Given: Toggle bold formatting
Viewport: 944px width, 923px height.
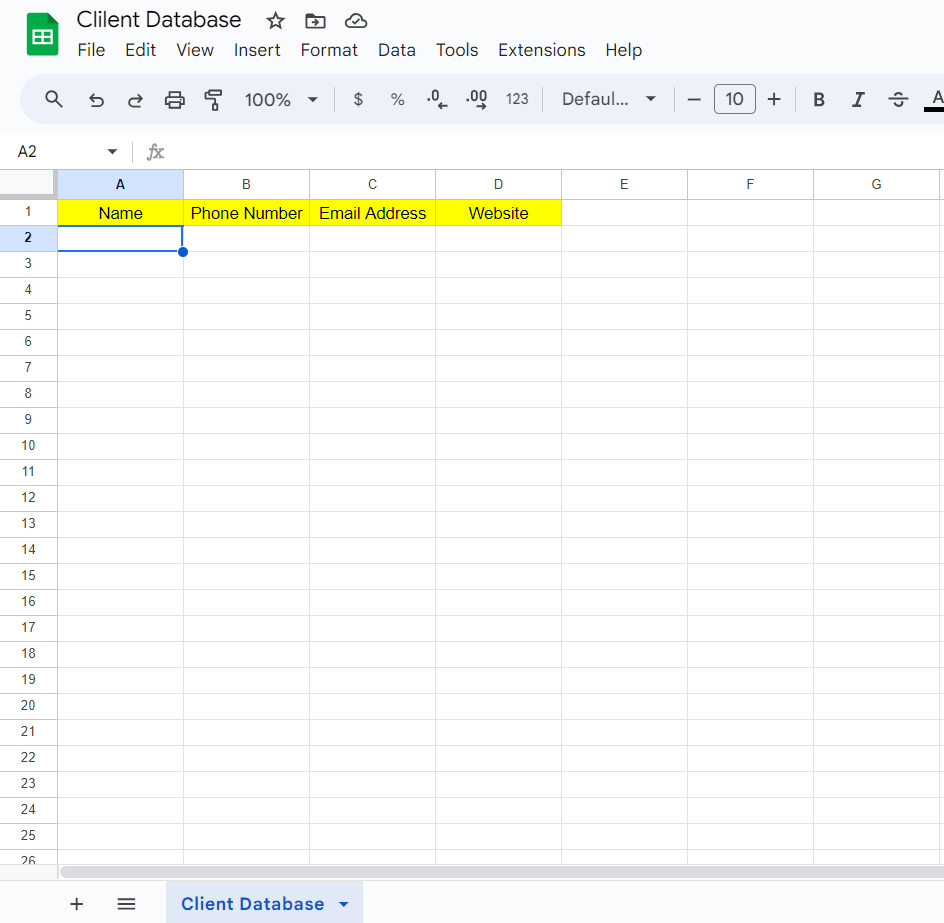Looking at the screenshot, I should 819,99.
